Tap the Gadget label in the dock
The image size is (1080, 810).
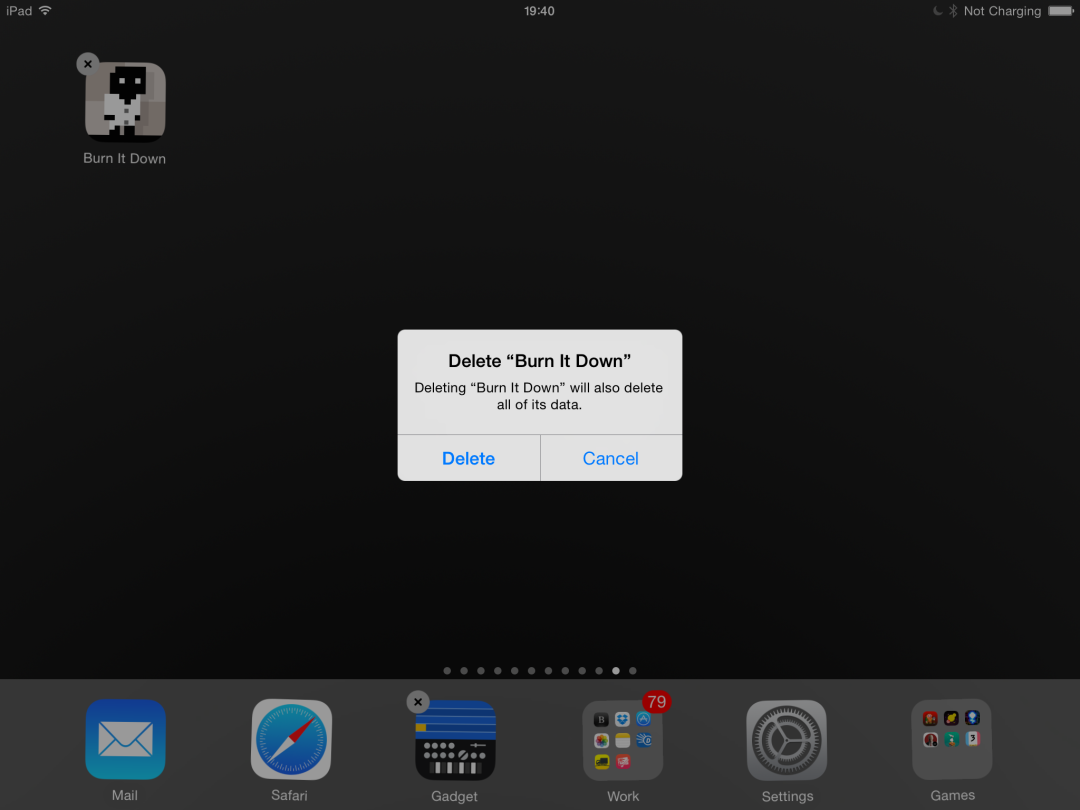point(455,796)
